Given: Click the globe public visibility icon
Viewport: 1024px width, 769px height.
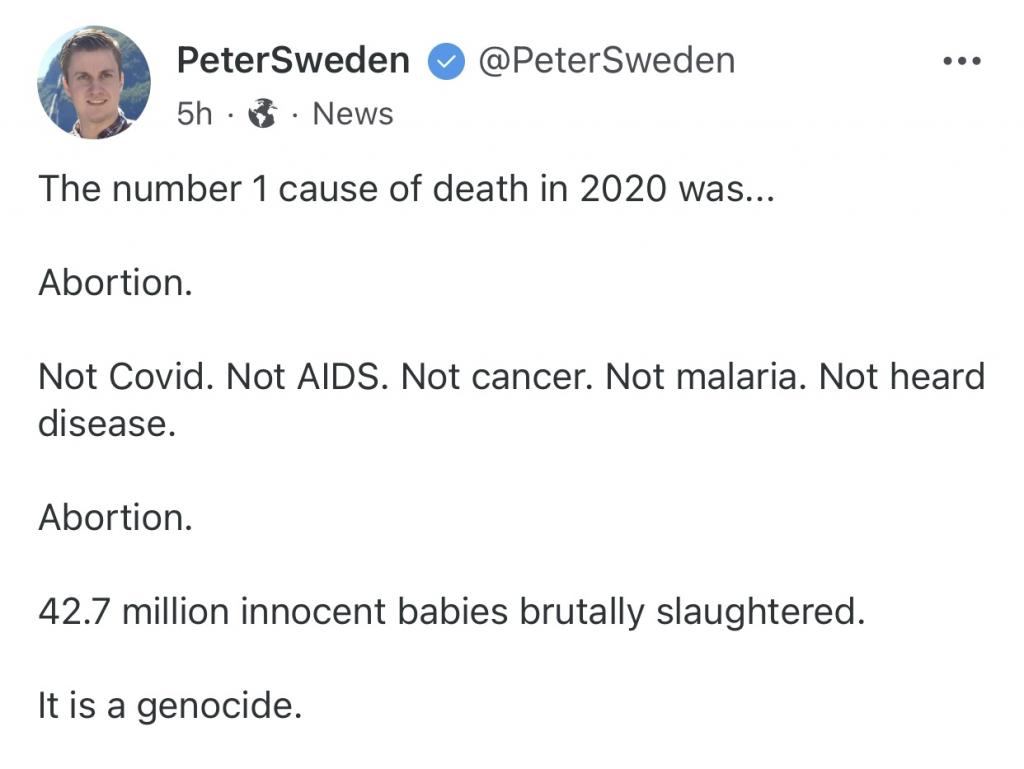Looking at the screenshot, I should (263, 115).
